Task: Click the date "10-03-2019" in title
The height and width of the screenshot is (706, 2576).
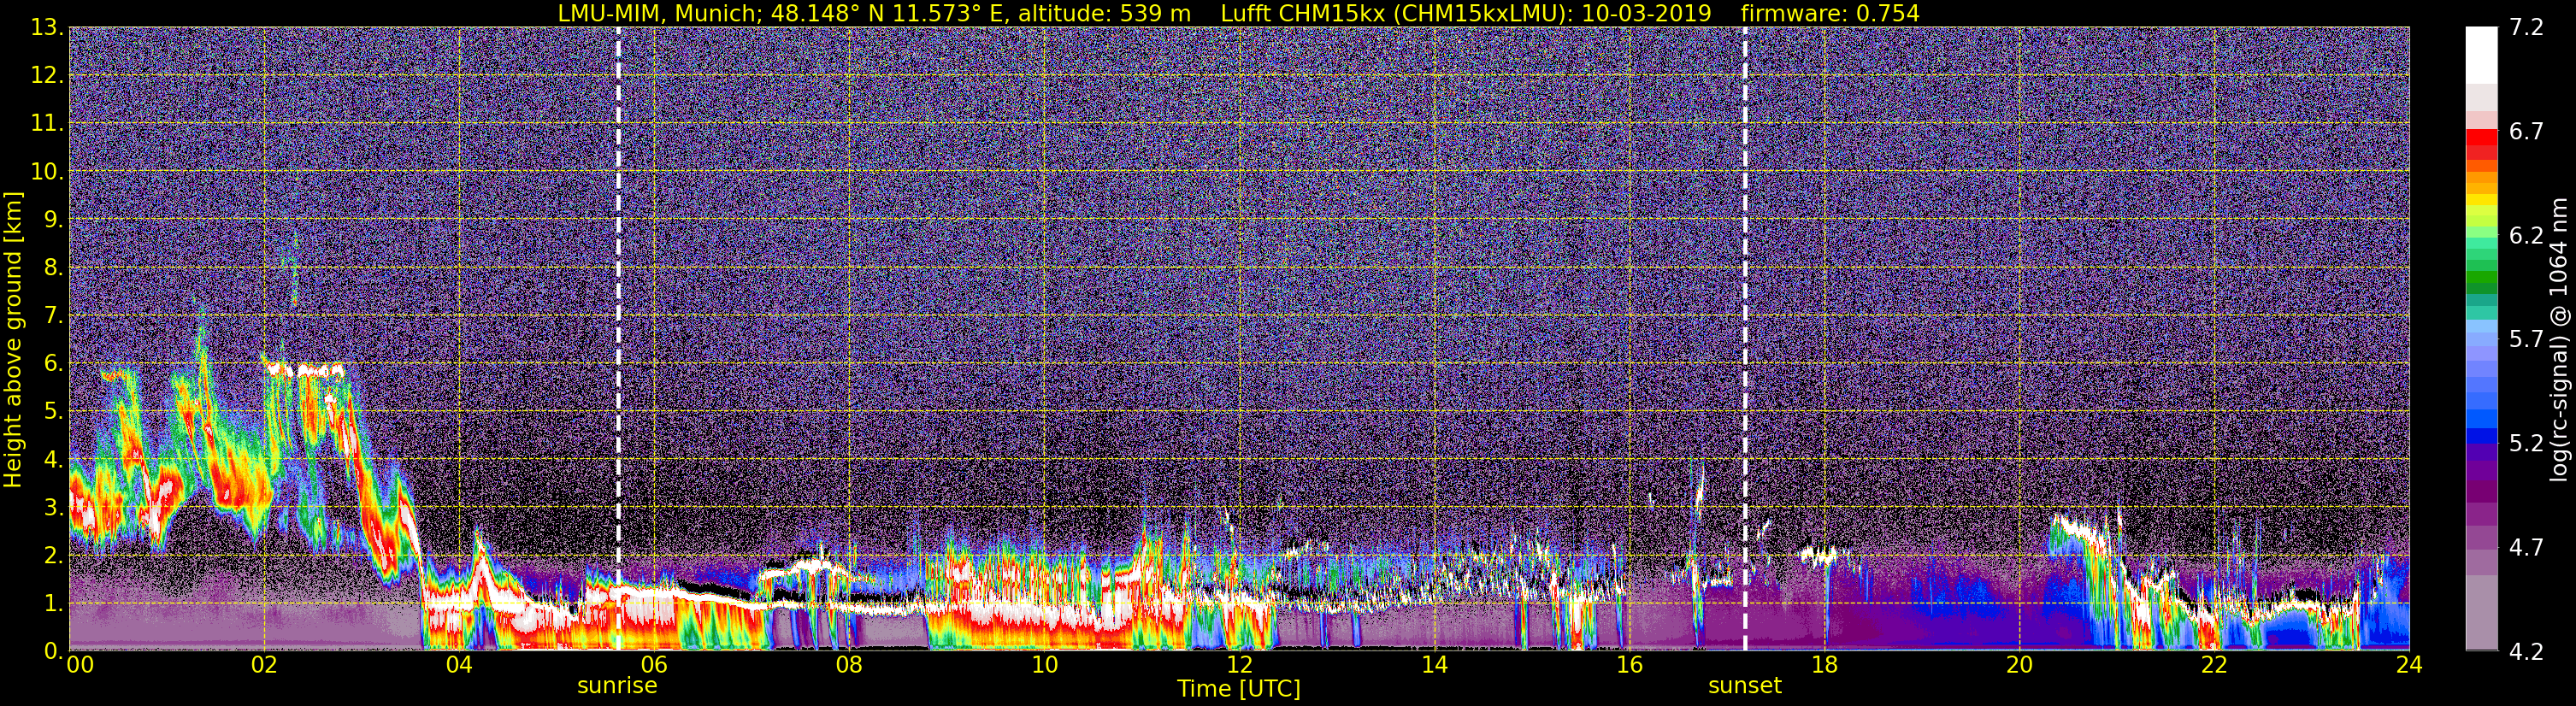Action: (x=1646, y=13)
